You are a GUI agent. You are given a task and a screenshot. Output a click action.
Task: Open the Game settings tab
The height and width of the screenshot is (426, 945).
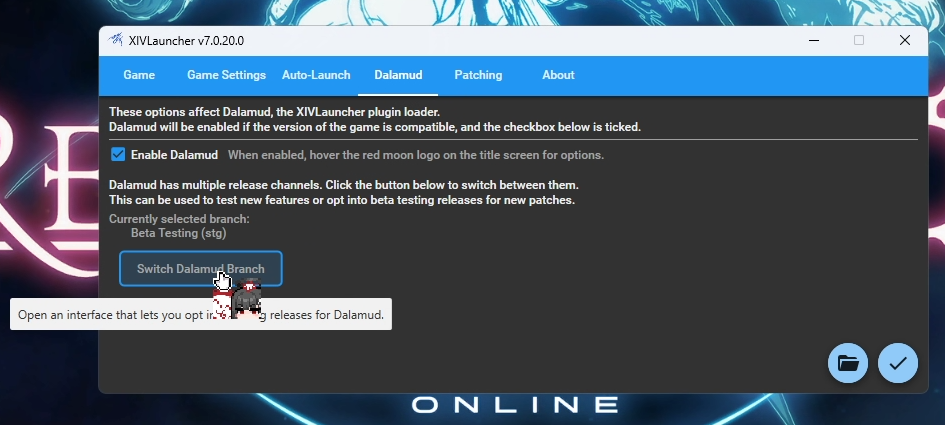tap(139, 75)
